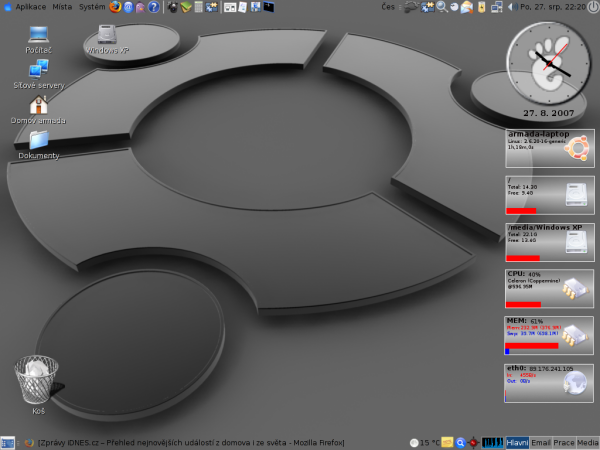Click the show desktop button
Viewport: 600px width, 450px height.
[7, 443]
